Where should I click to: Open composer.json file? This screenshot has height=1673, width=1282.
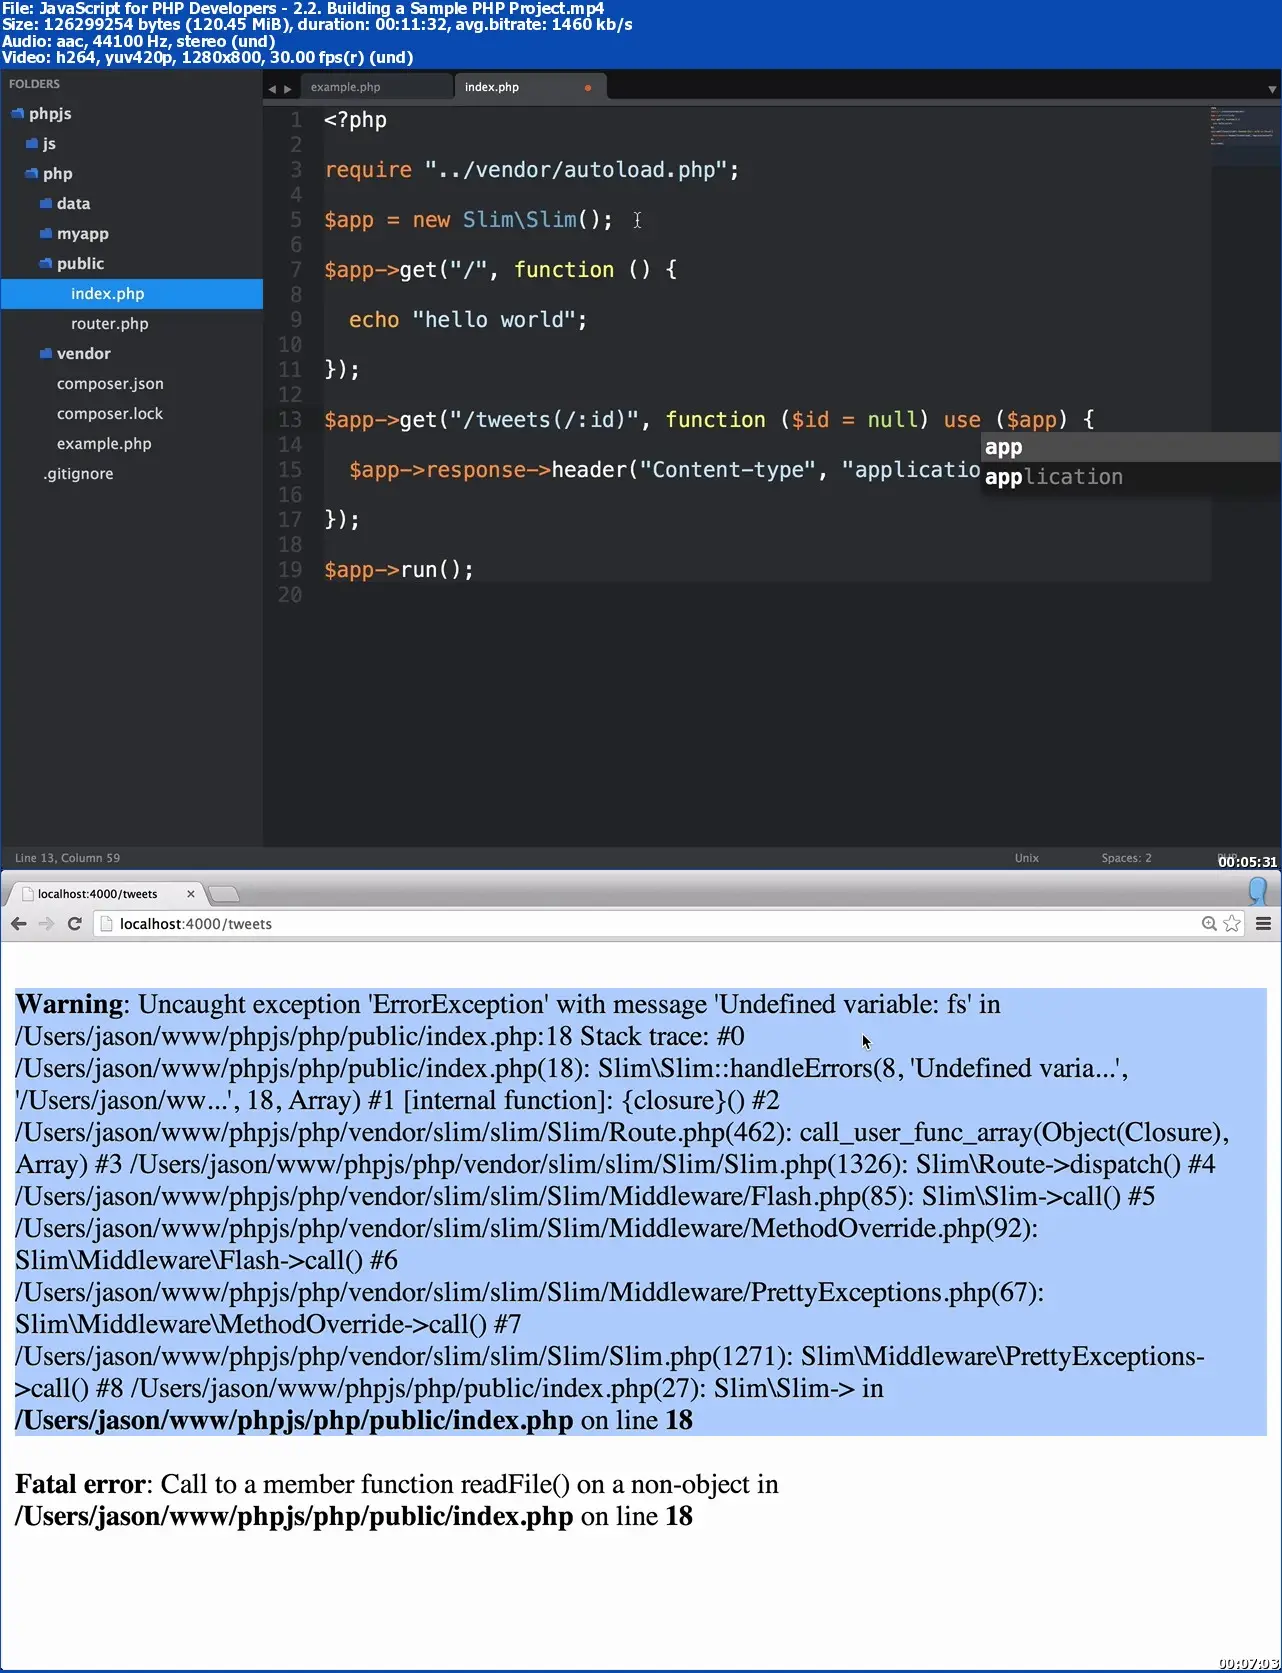tap(110, 384)
